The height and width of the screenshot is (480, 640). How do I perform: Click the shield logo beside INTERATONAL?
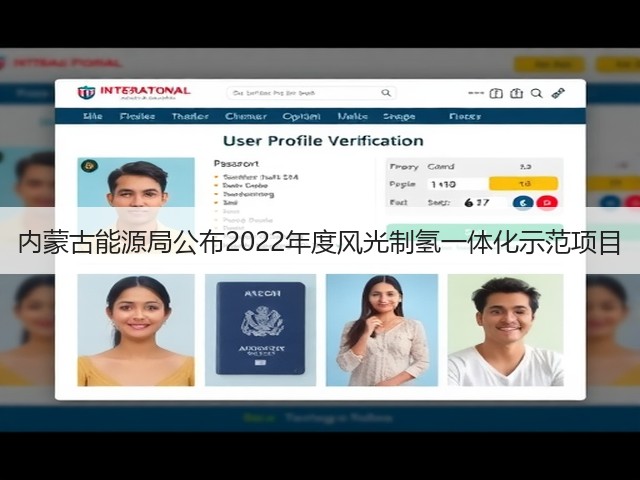pos(86,93)
